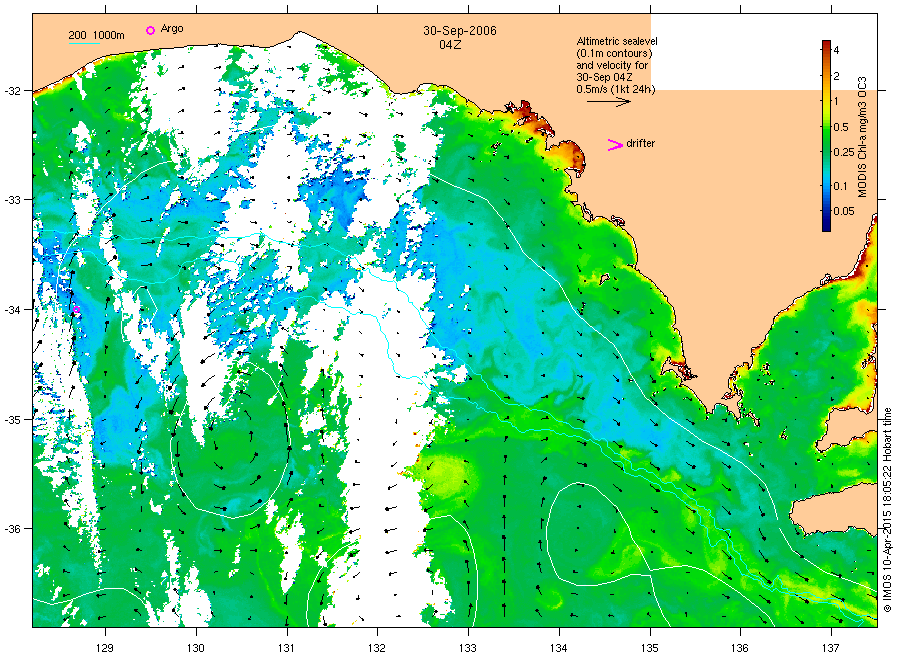Click '0.5m/s (1kt 24h)' legend text

pos(615,90)
